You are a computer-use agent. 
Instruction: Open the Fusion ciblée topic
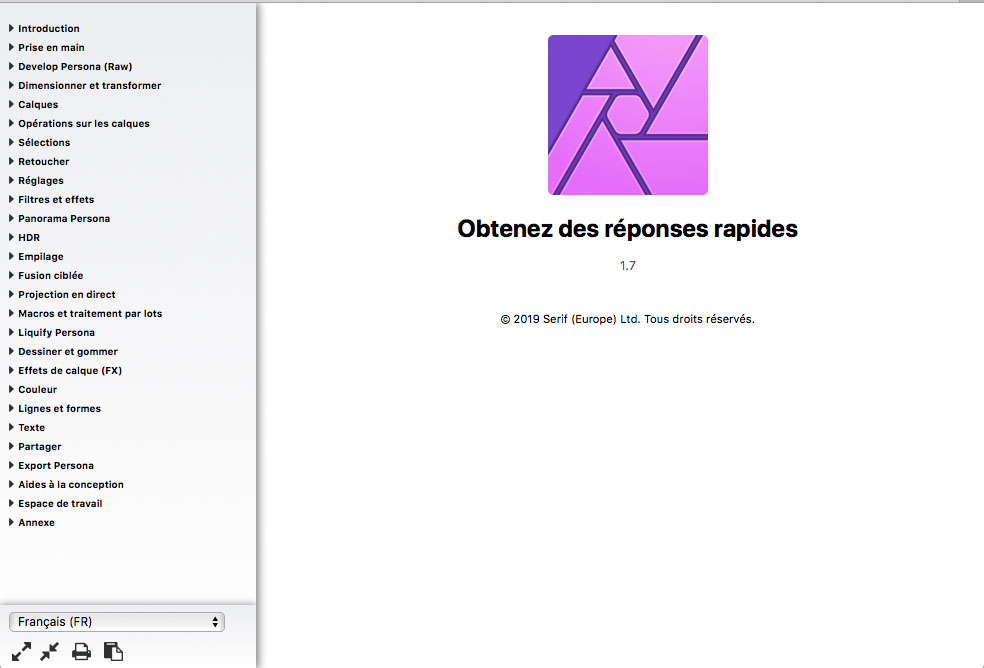pyautogui.click(x=51, y=276)
